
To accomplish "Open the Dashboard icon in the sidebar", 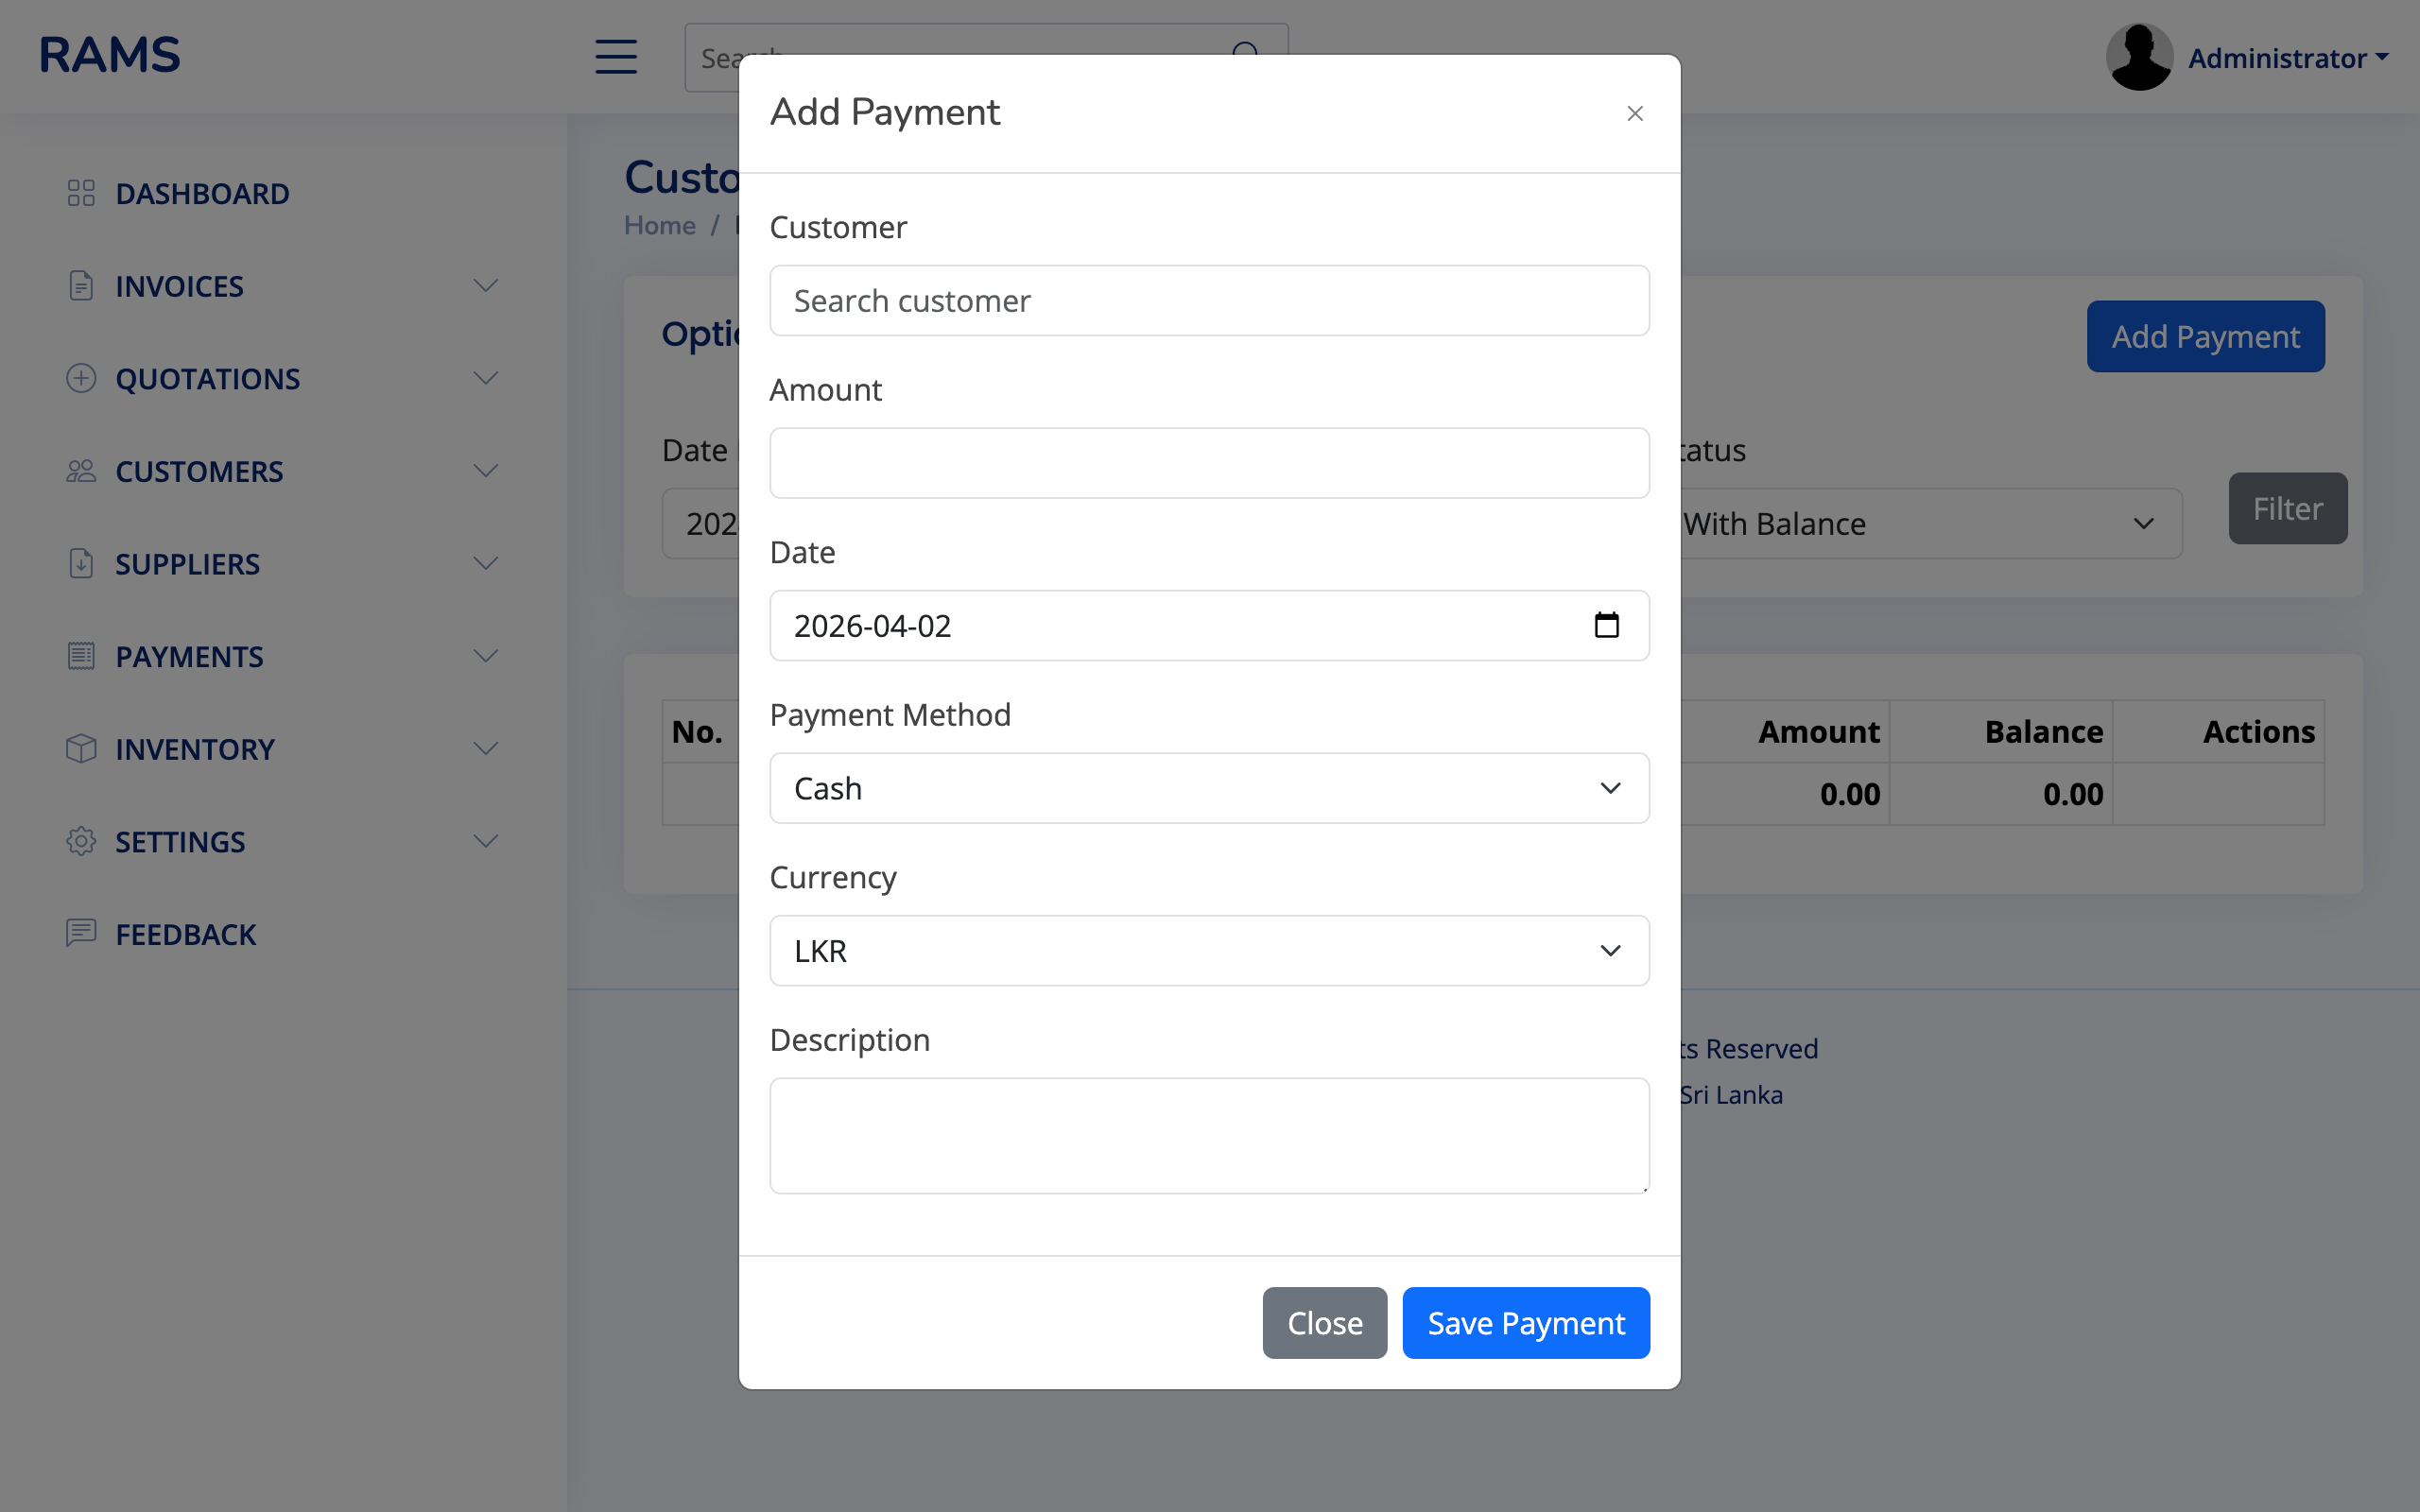I will click(80, 193).
